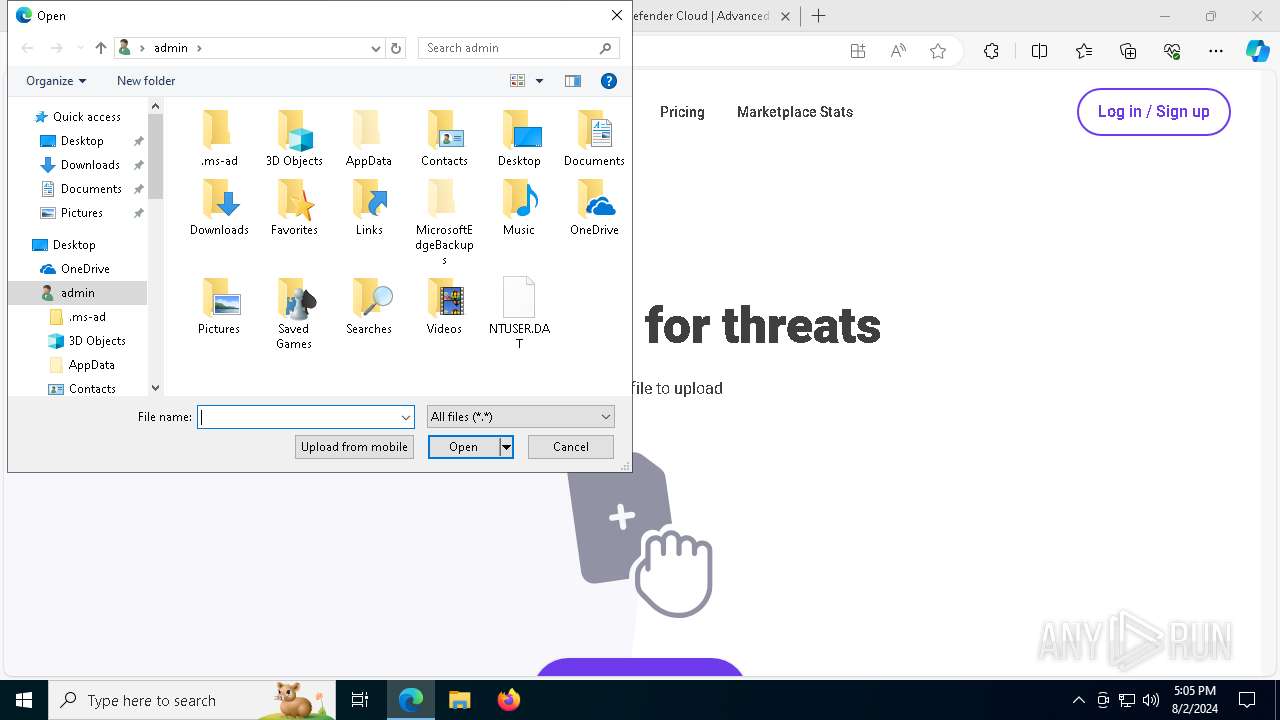
Task: Launch Firefox from the taskbar
Action: point(508,700)
